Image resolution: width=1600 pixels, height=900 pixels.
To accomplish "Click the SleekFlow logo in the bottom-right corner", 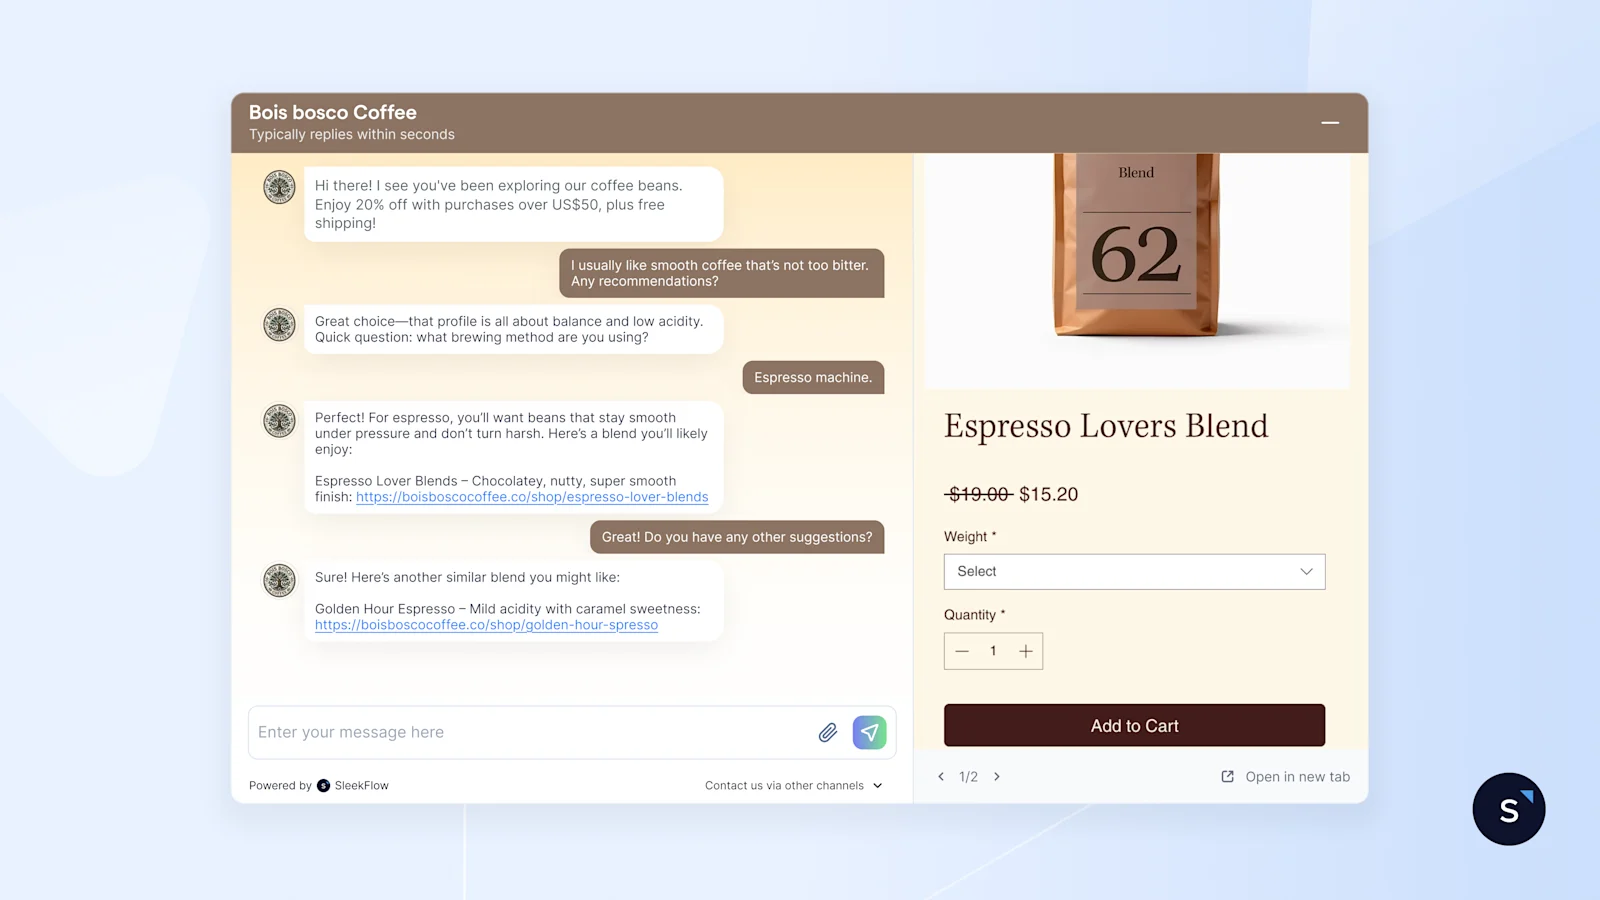I will click(1508, 808).
